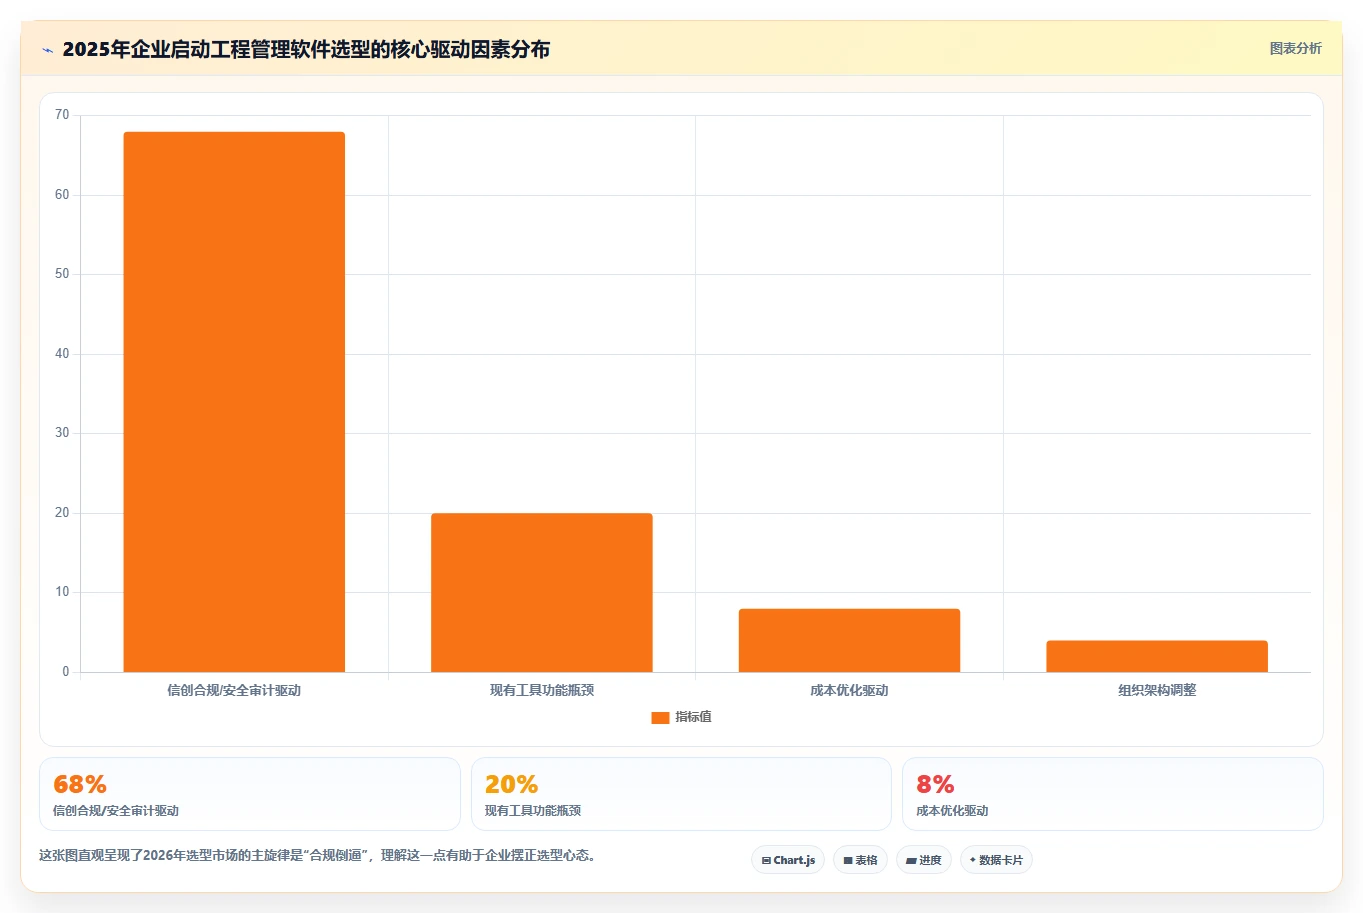Image resolution: width=1363 pixels, height=913 pixels.
Task: Open the 8% data card
Action: tap(1112, 794)
